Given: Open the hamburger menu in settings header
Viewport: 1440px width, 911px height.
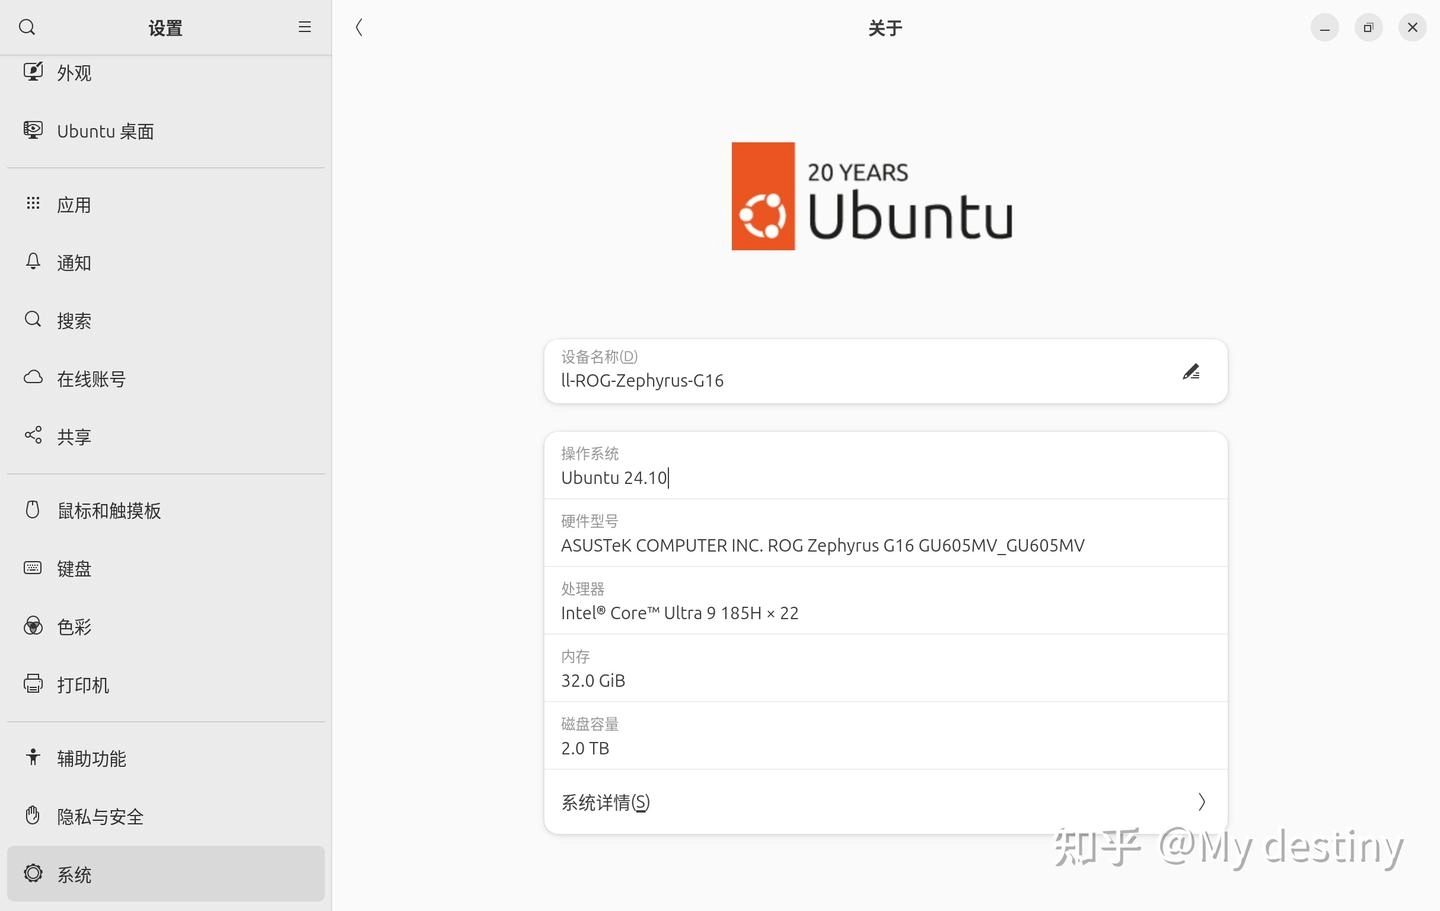Looking at the screenshot, I should (305, 27).
